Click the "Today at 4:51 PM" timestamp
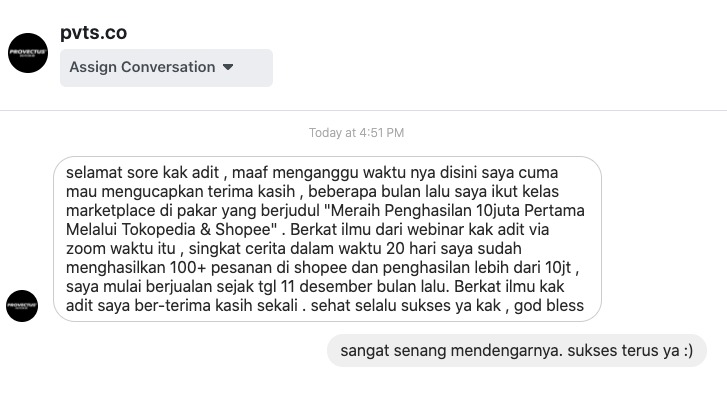 [357, 133]
